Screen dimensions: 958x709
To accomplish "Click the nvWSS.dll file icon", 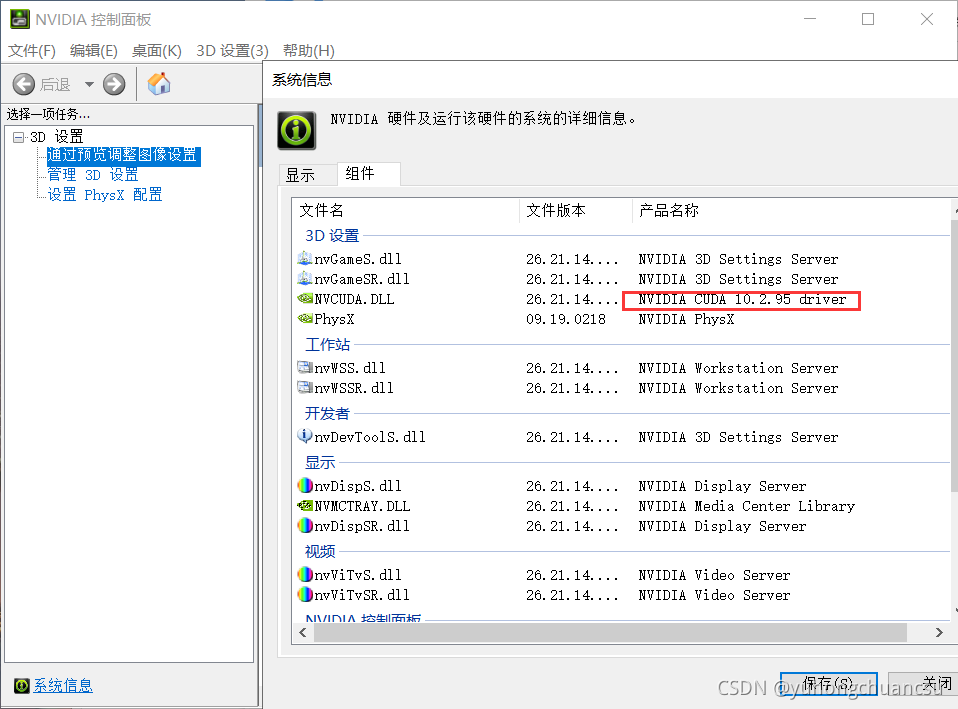I will point(304,367).
